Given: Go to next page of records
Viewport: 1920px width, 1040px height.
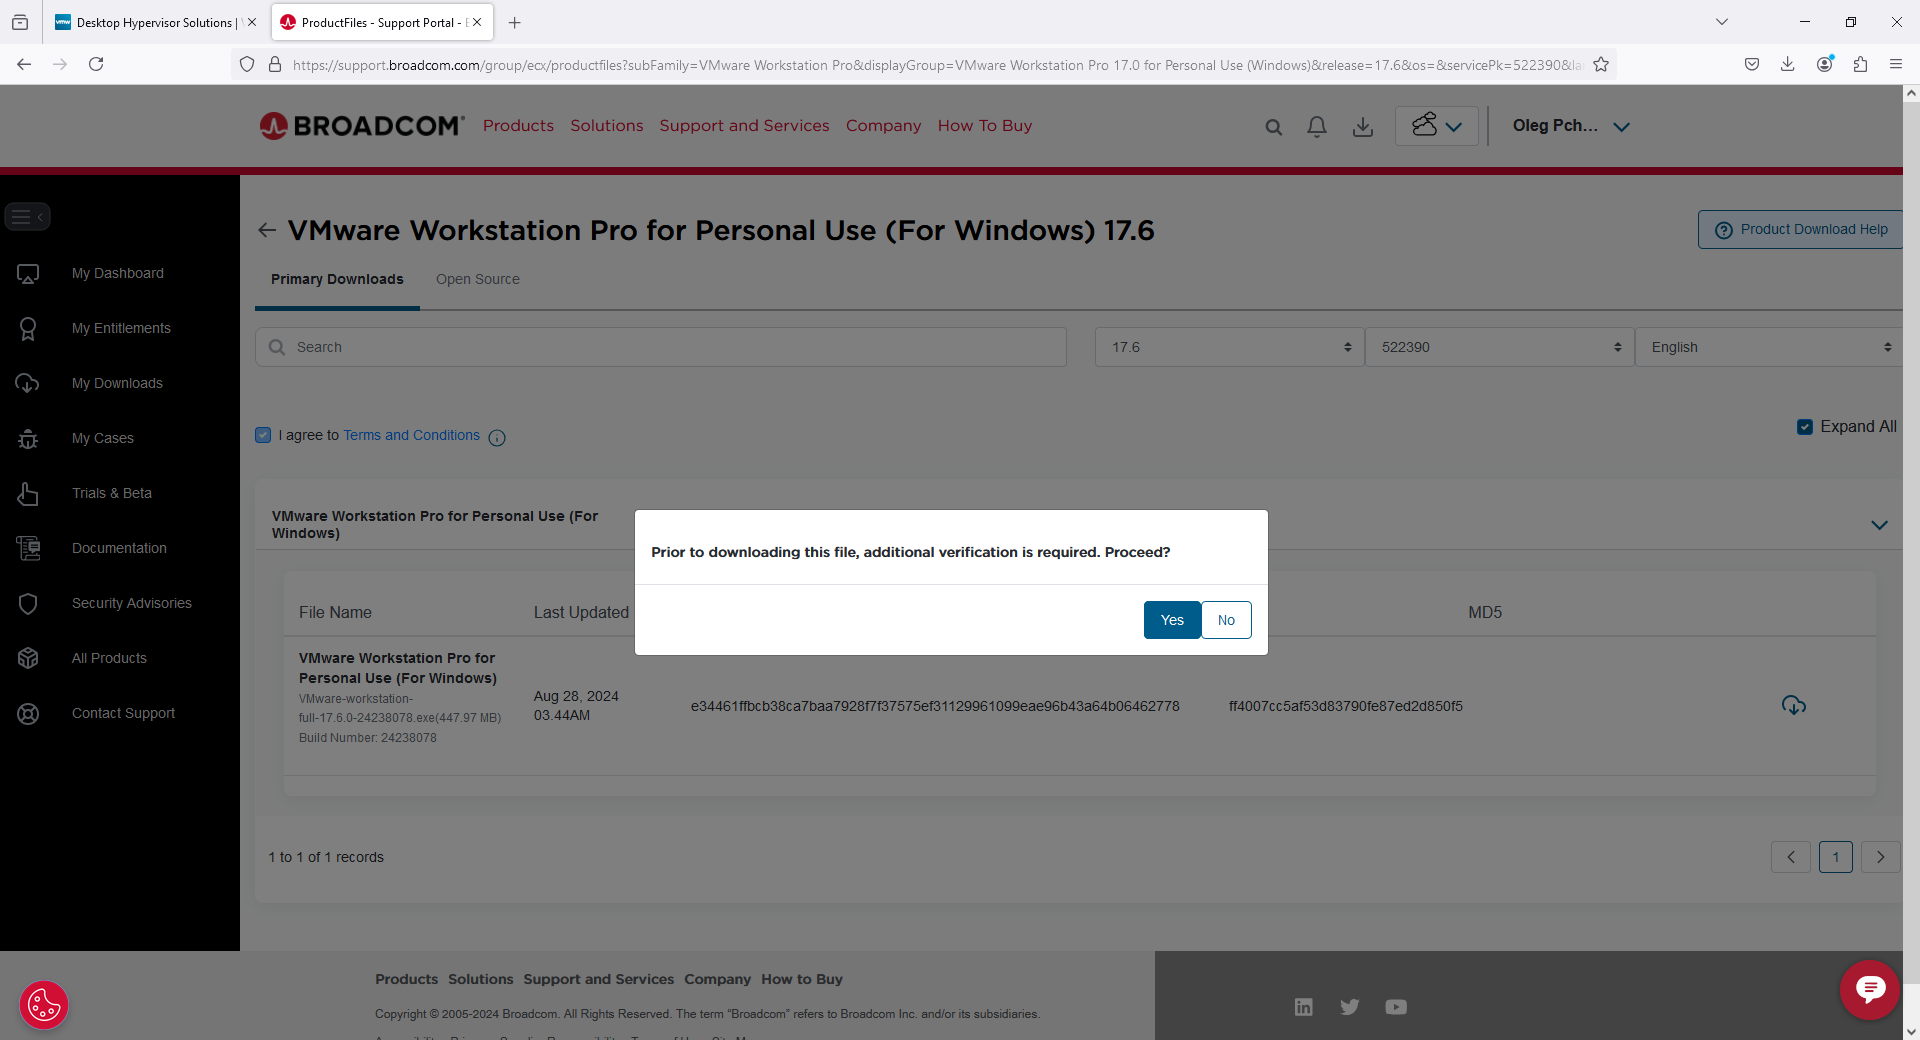Looking at the screenshot, I should 1881,857.
